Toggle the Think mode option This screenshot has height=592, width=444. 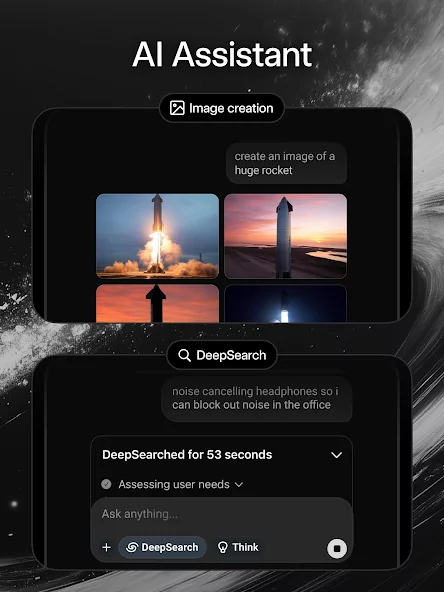click(239, 547)
